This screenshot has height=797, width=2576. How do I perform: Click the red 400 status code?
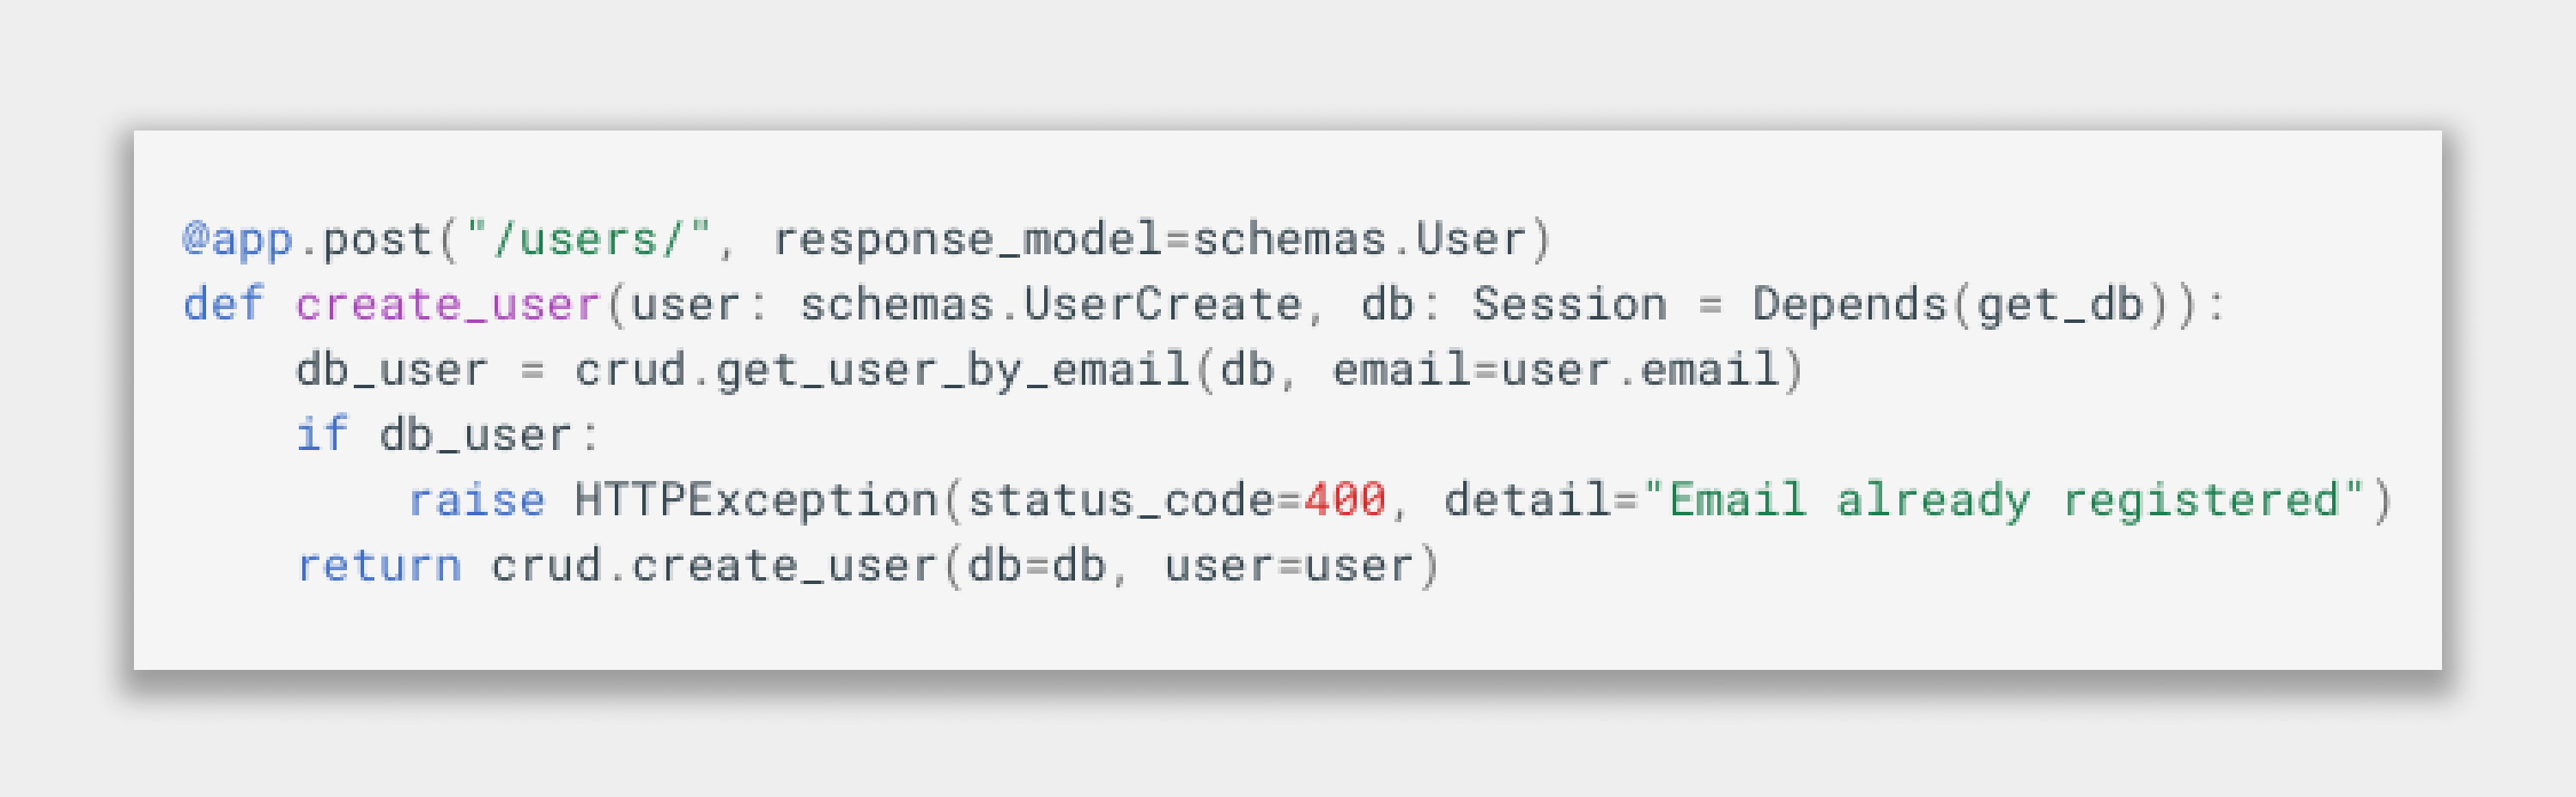(1345, 501)
